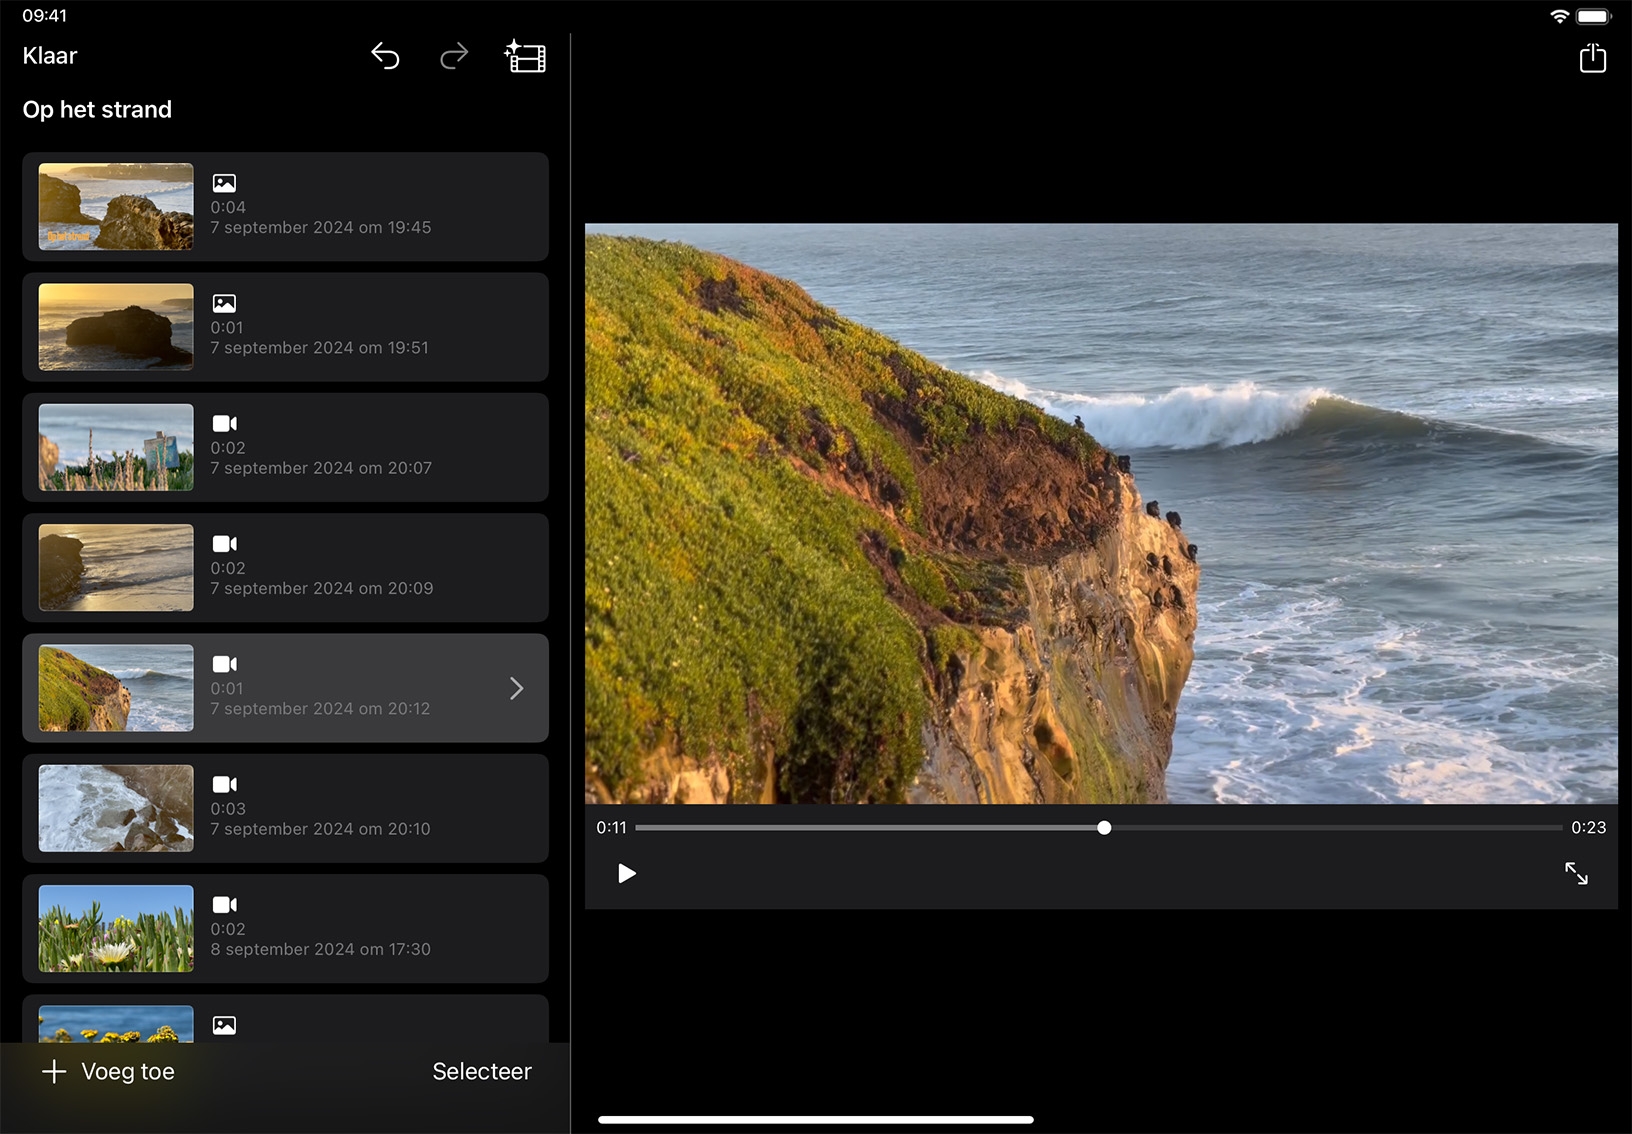This screenshot has height=1134, width=1632.
Task: Tap the 'Op het strand' project title
Action: point(97,110)
